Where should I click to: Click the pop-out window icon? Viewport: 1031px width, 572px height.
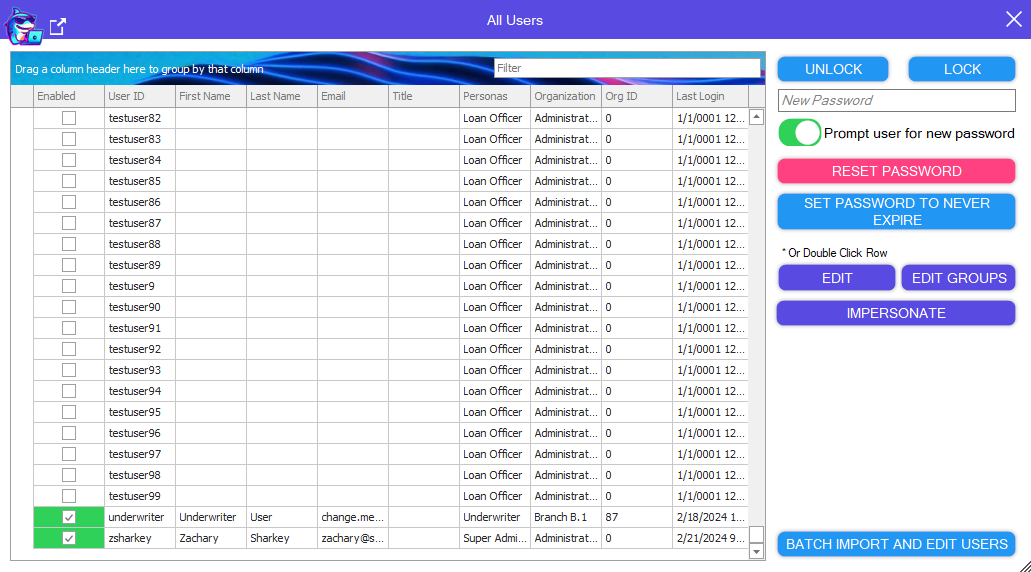tap(58, 27)
